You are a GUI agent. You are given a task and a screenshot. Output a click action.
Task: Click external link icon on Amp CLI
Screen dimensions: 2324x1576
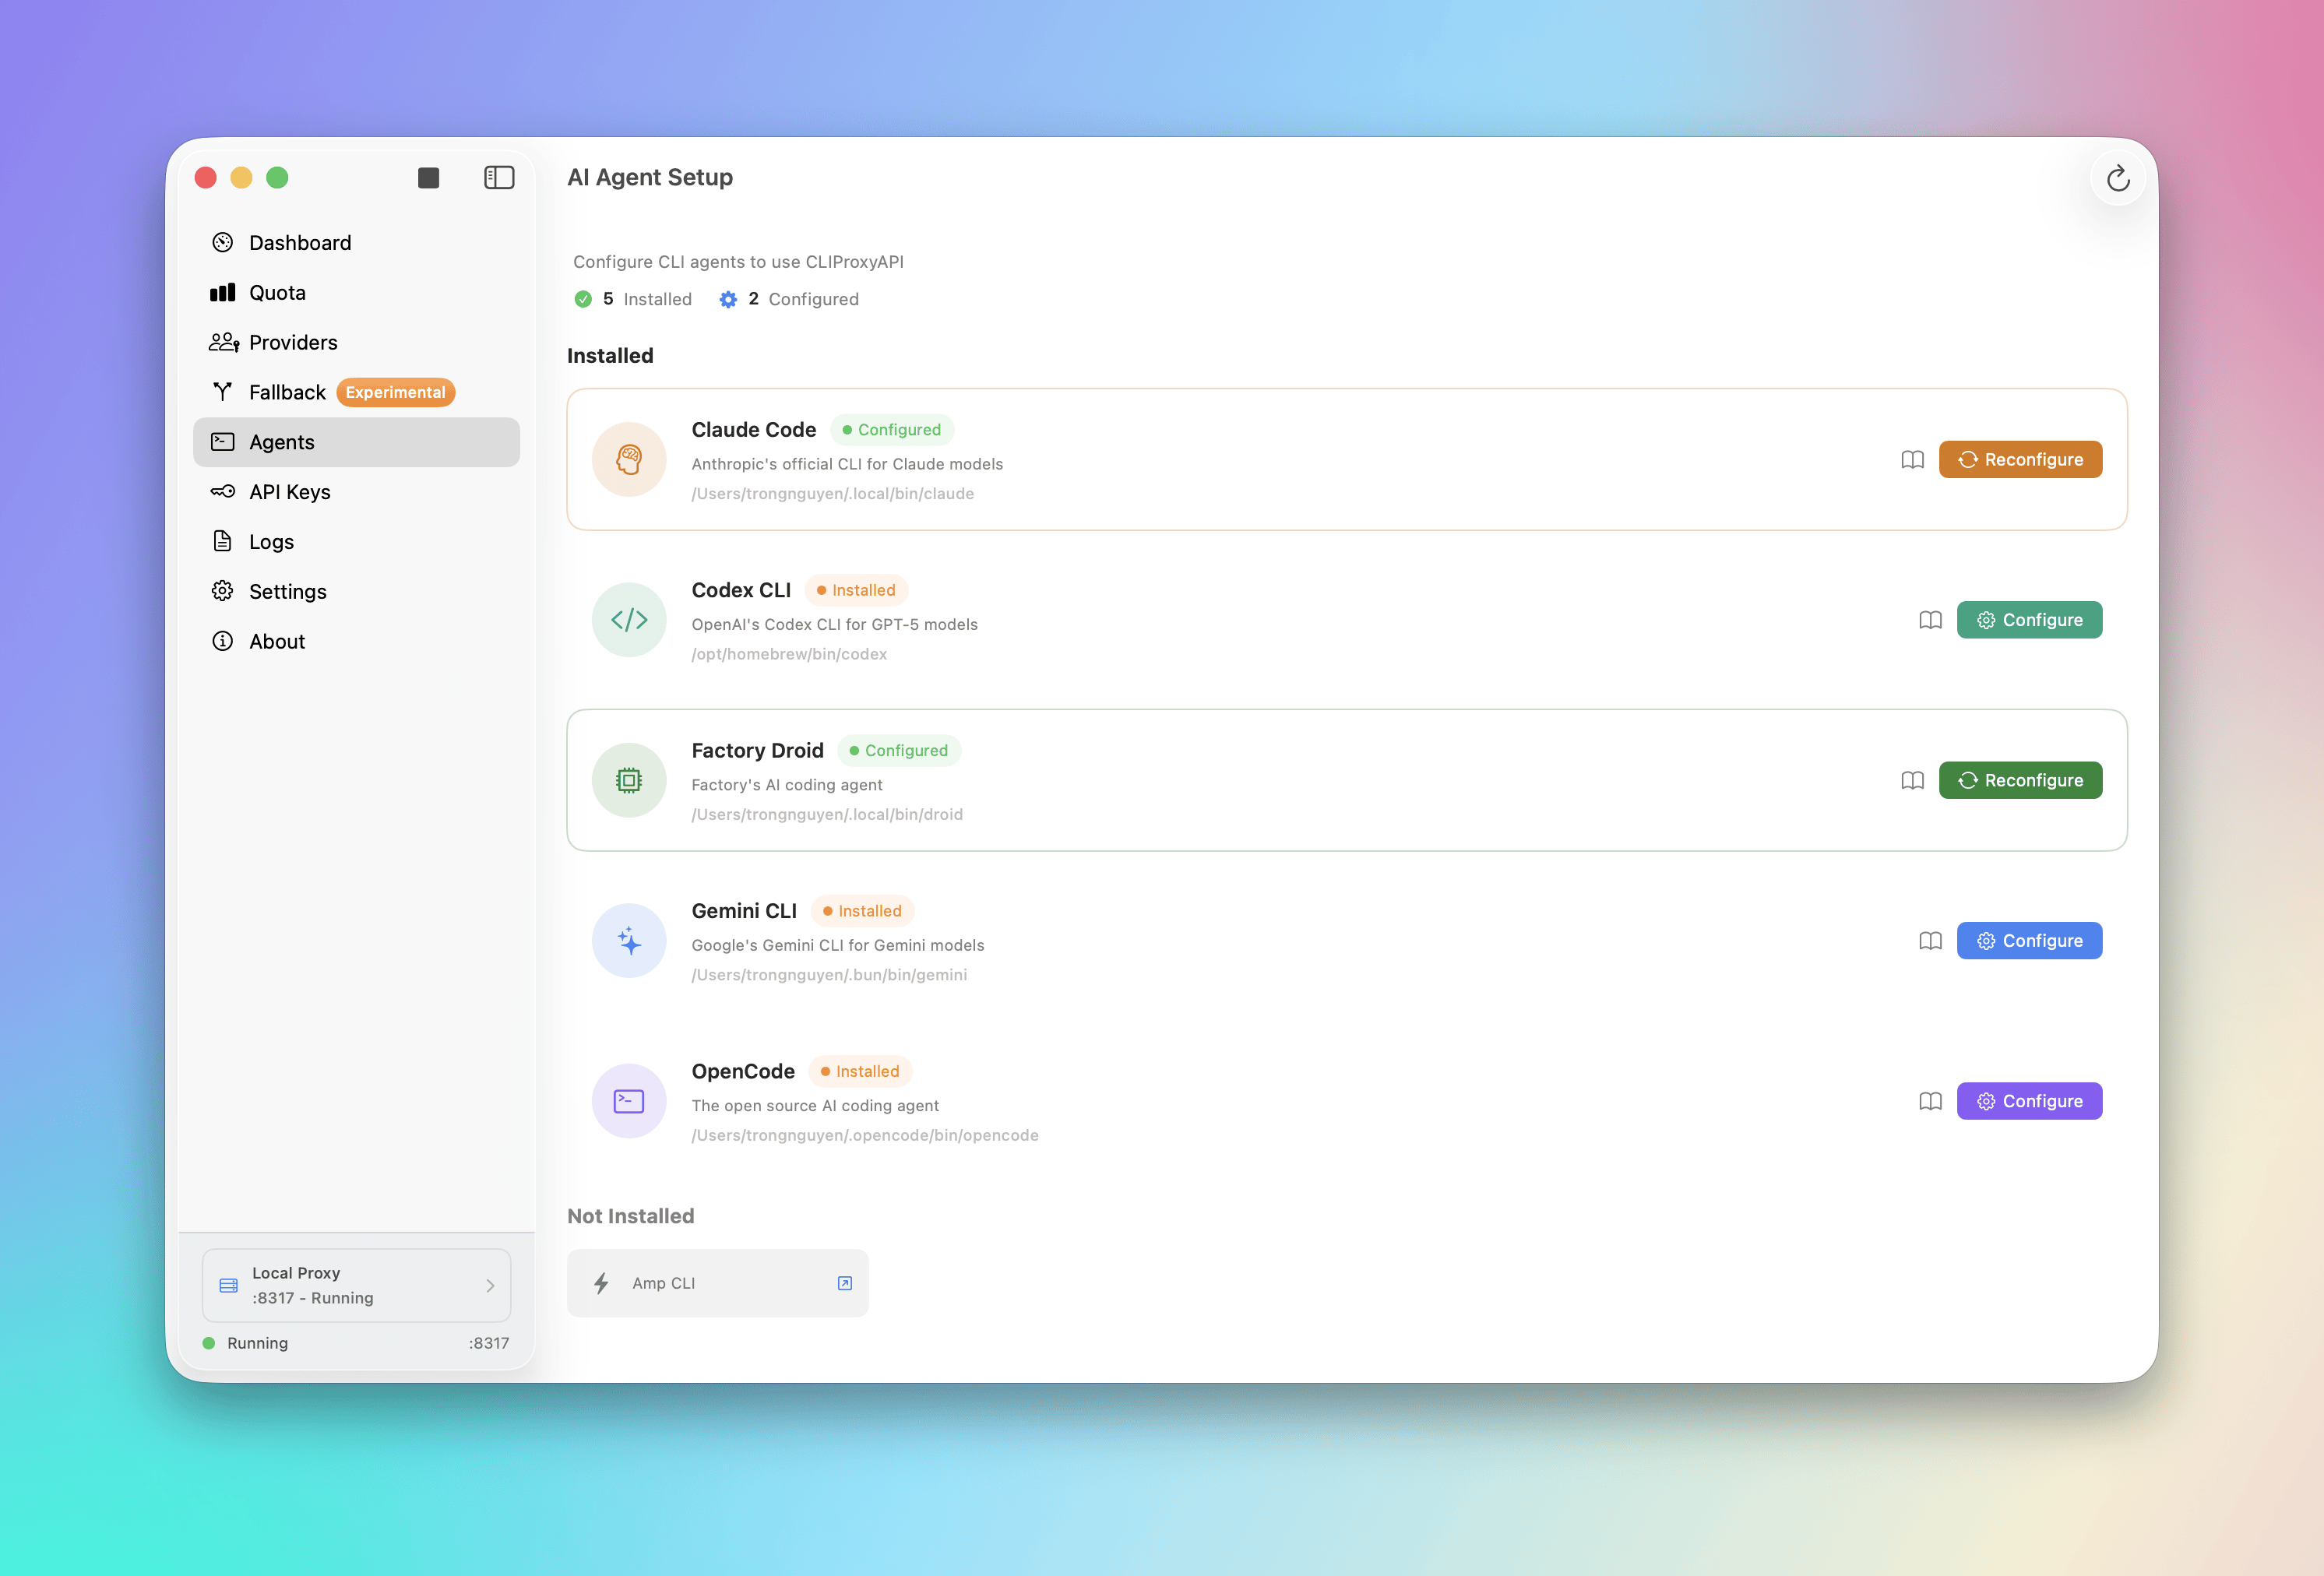point(844,1283)
